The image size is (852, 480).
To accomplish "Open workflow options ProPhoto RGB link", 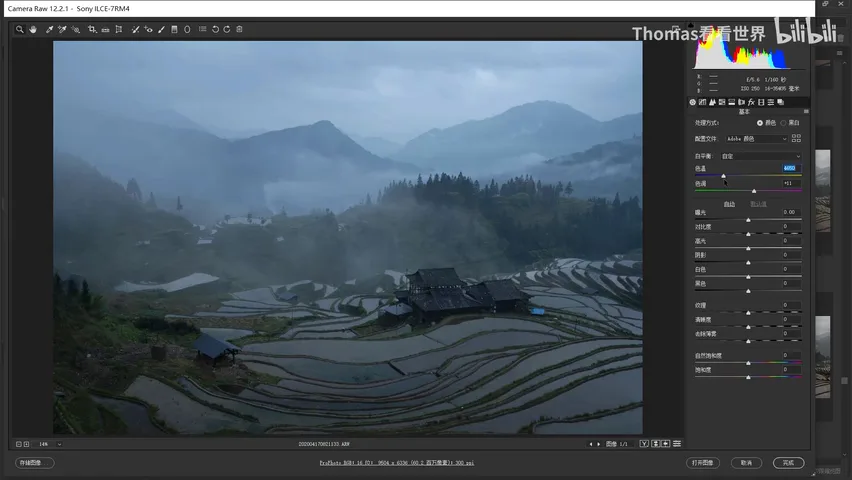I will (397, 463).
